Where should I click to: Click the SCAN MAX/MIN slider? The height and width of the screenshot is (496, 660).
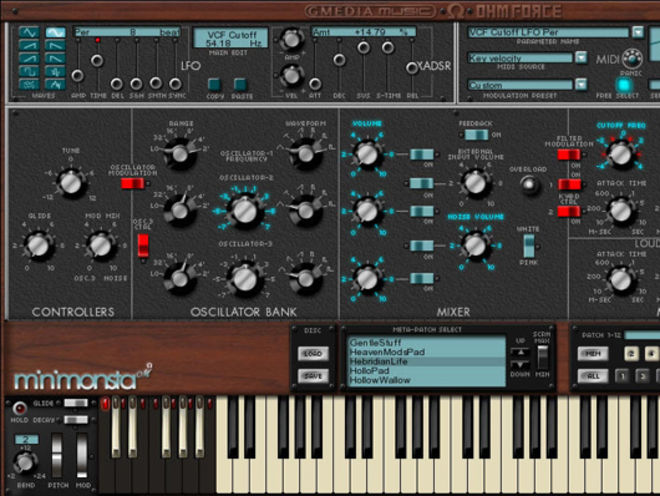point(543,357)
